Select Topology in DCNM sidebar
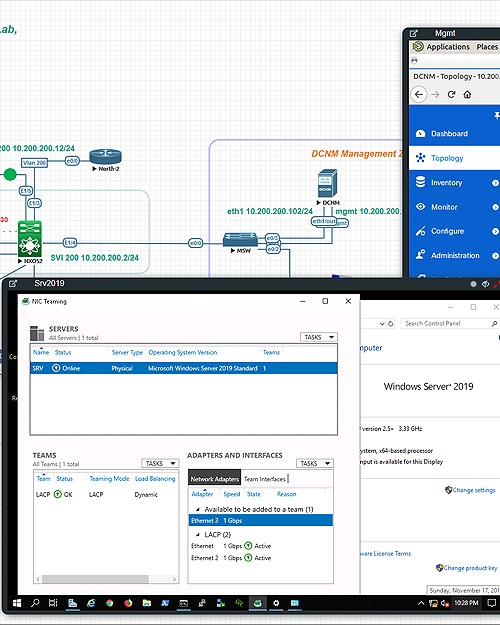This screenshot has height=625, width=500. pos(455,158)
